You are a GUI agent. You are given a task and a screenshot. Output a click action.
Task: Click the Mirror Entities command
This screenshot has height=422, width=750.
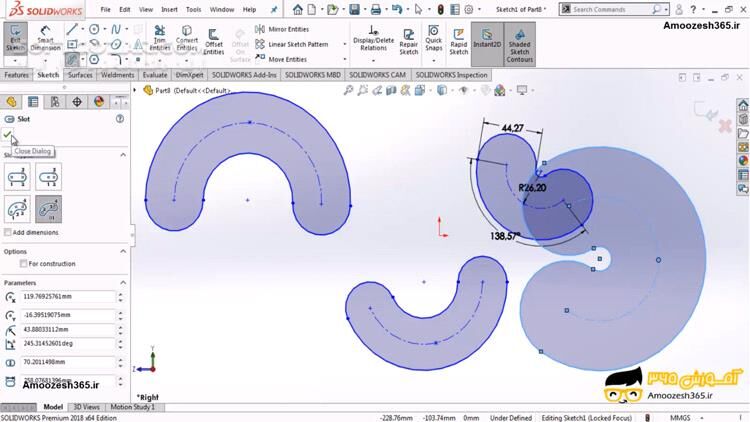click(288, 29)
